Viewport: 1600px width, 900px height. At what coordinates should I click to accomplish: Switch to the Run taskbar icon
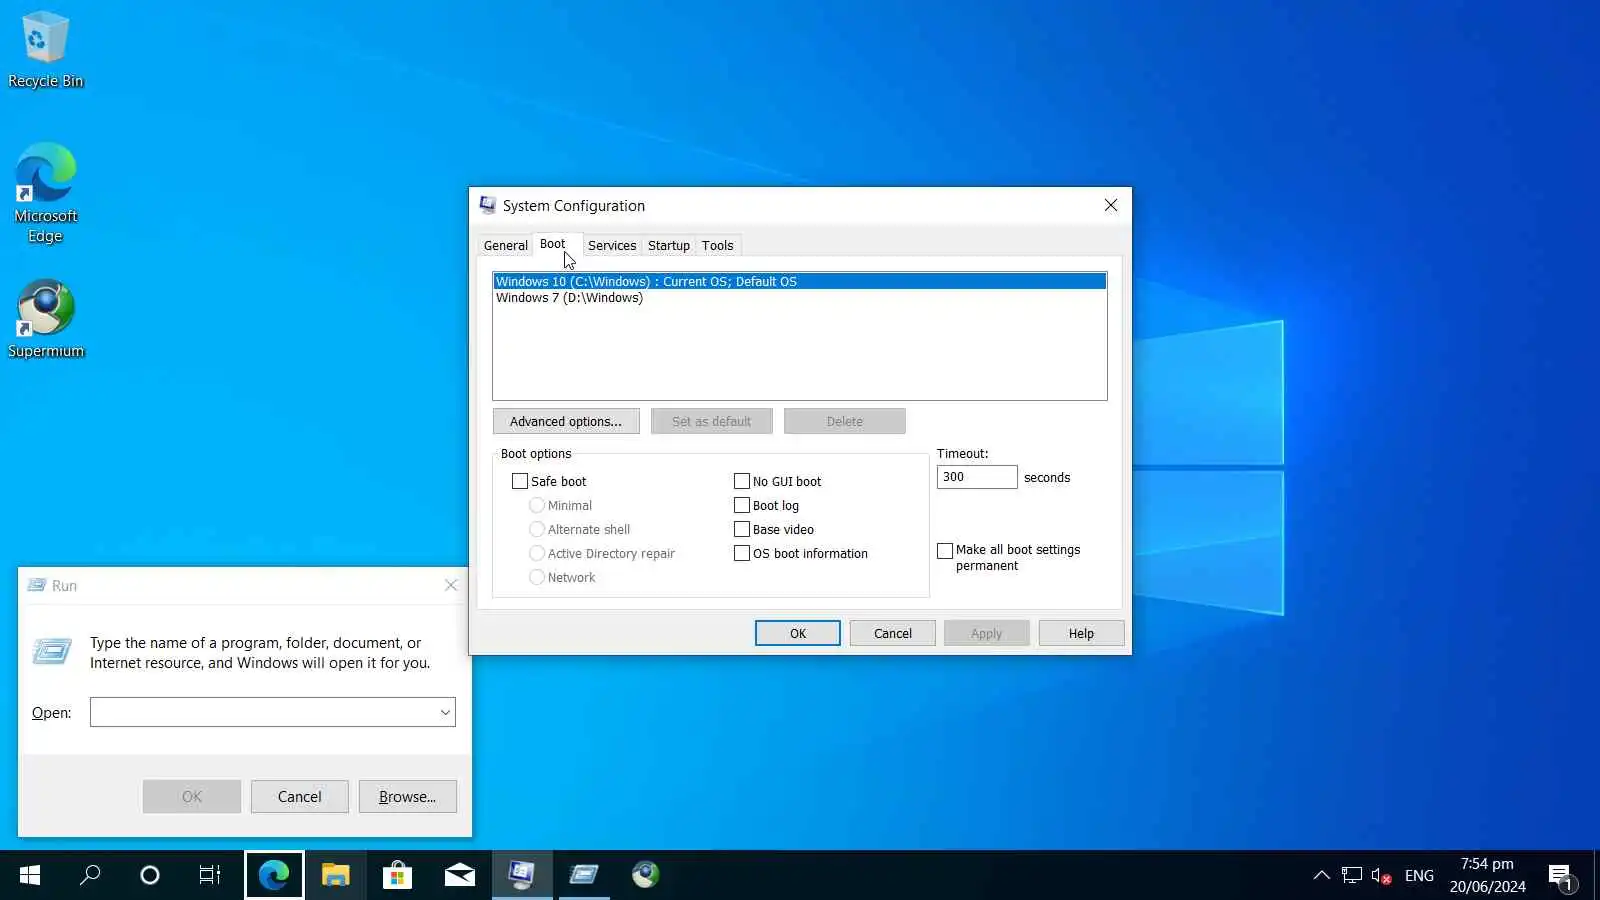coord(583,875)
